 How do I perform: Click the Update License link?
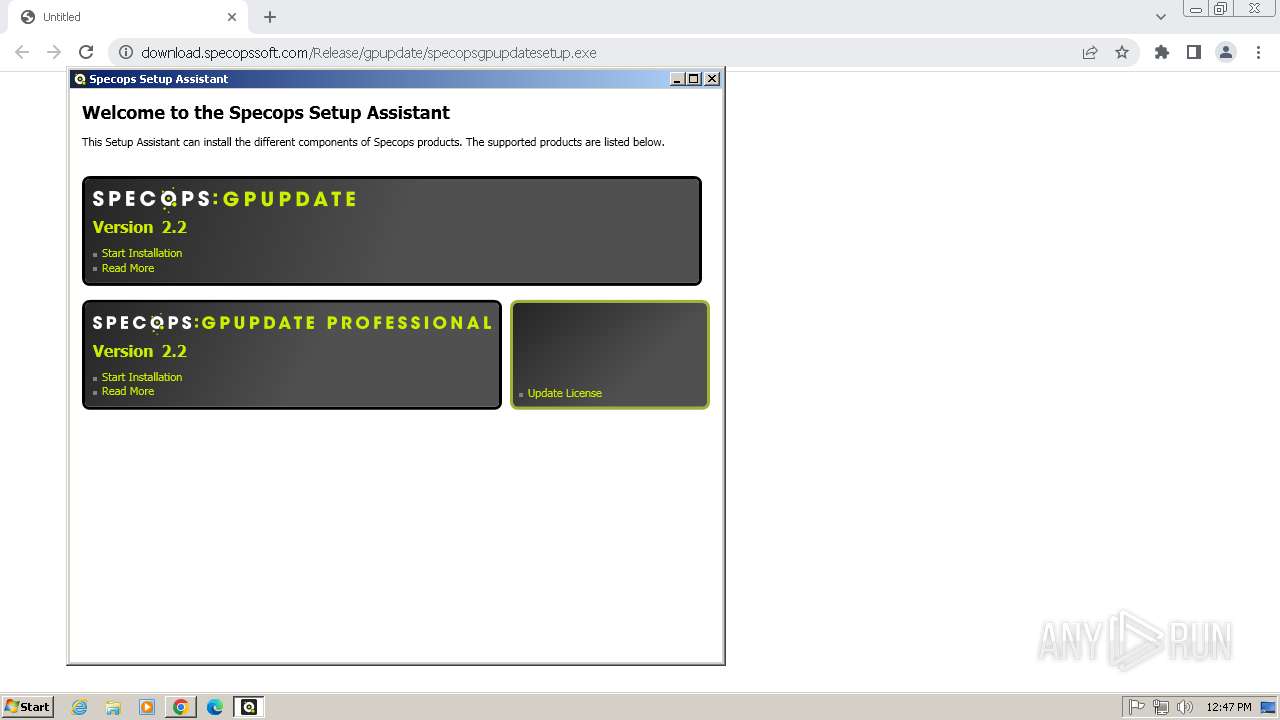click(565, 393)
